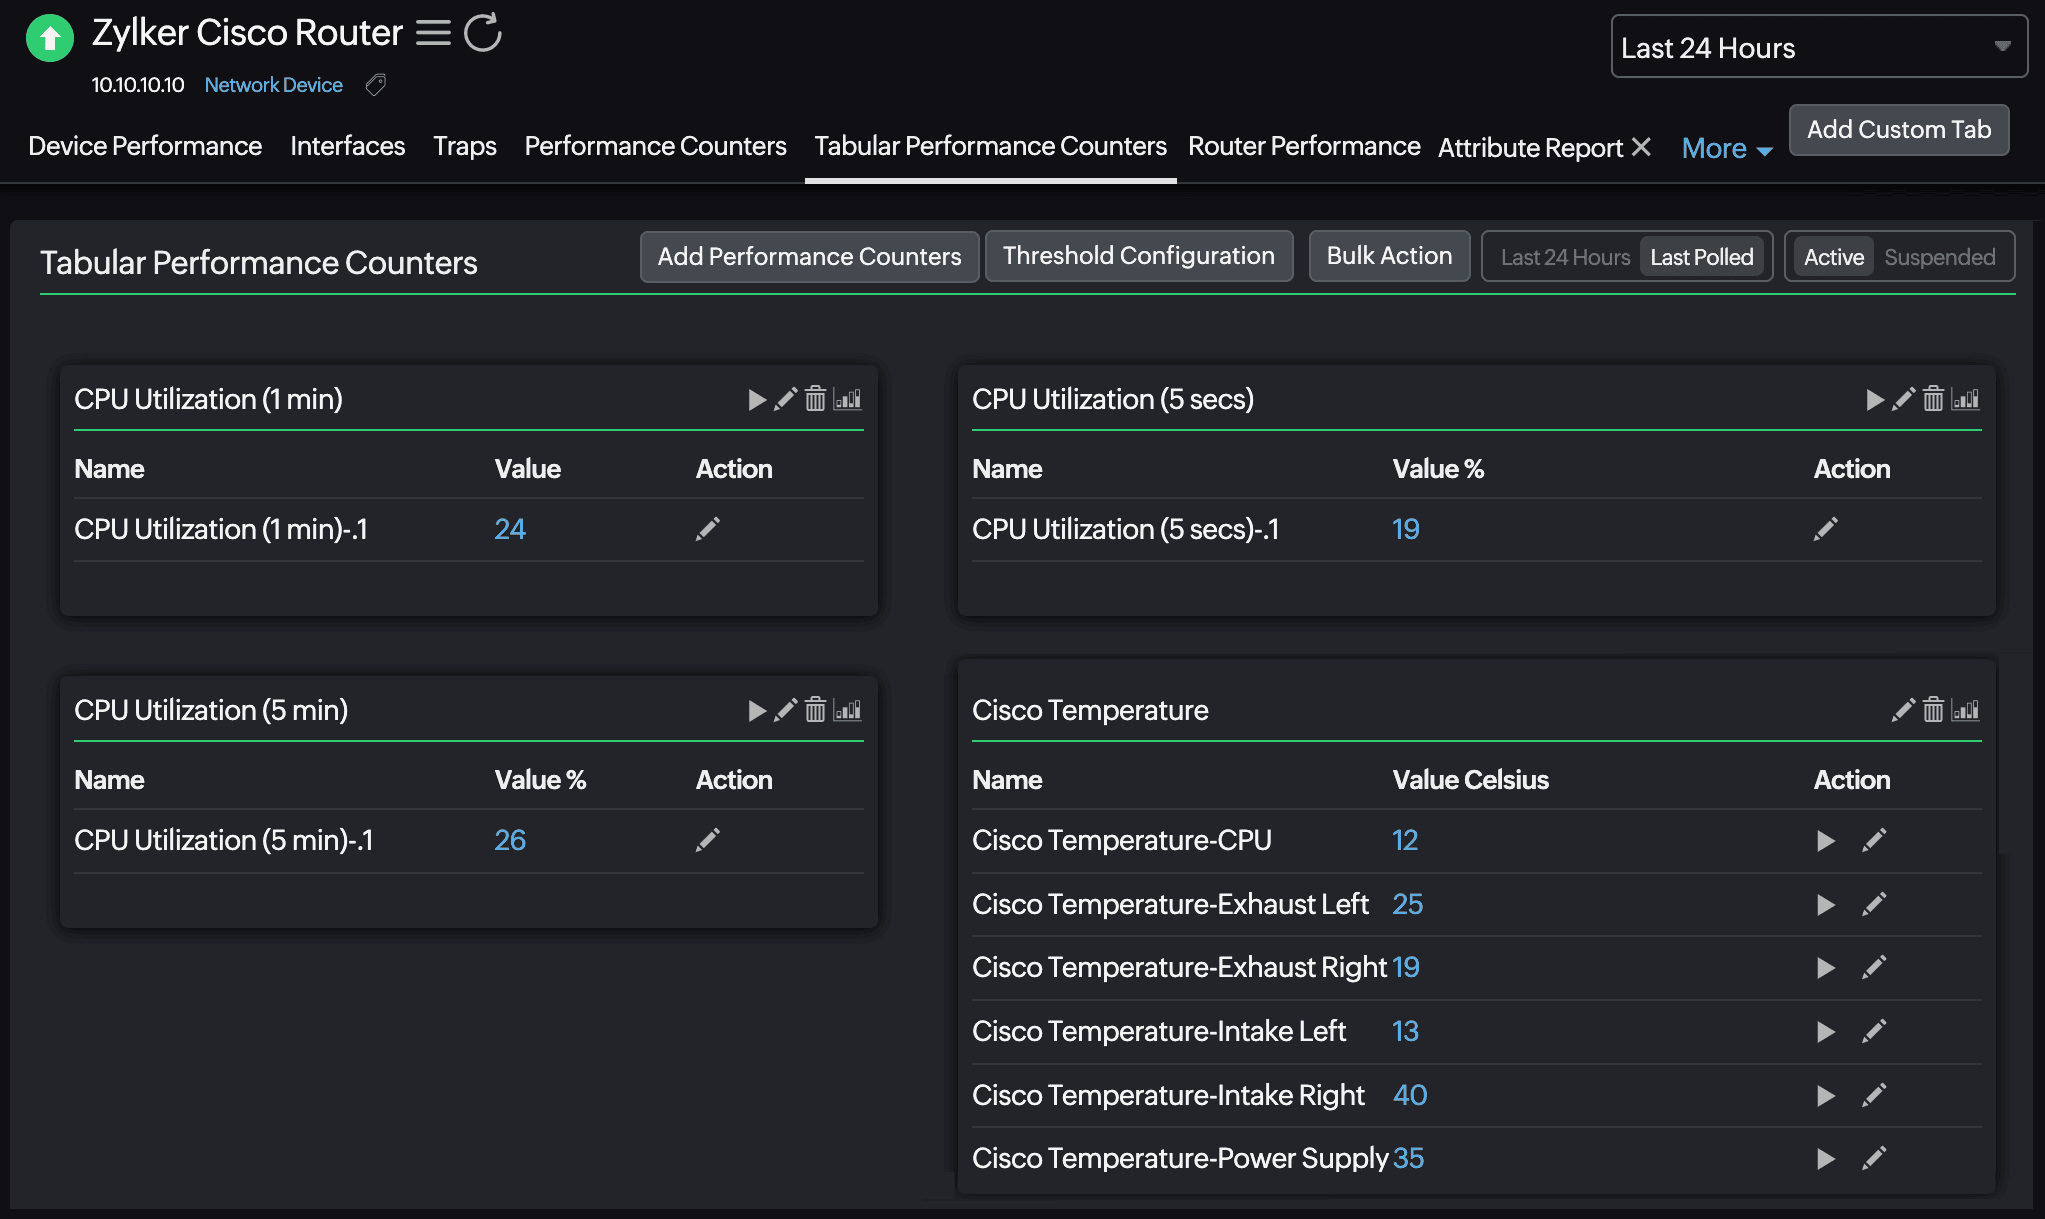Click value 40 for Cisco Temperature-Intake Right

pos(1408,1093)
